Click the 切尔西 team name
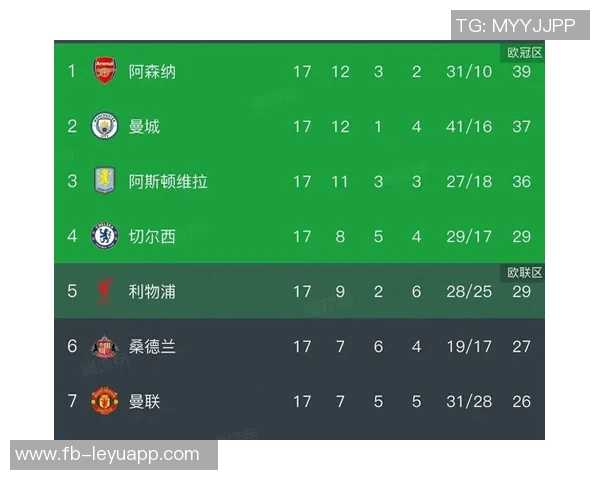This screenshot has width=600, height=480. click(152, 237)
